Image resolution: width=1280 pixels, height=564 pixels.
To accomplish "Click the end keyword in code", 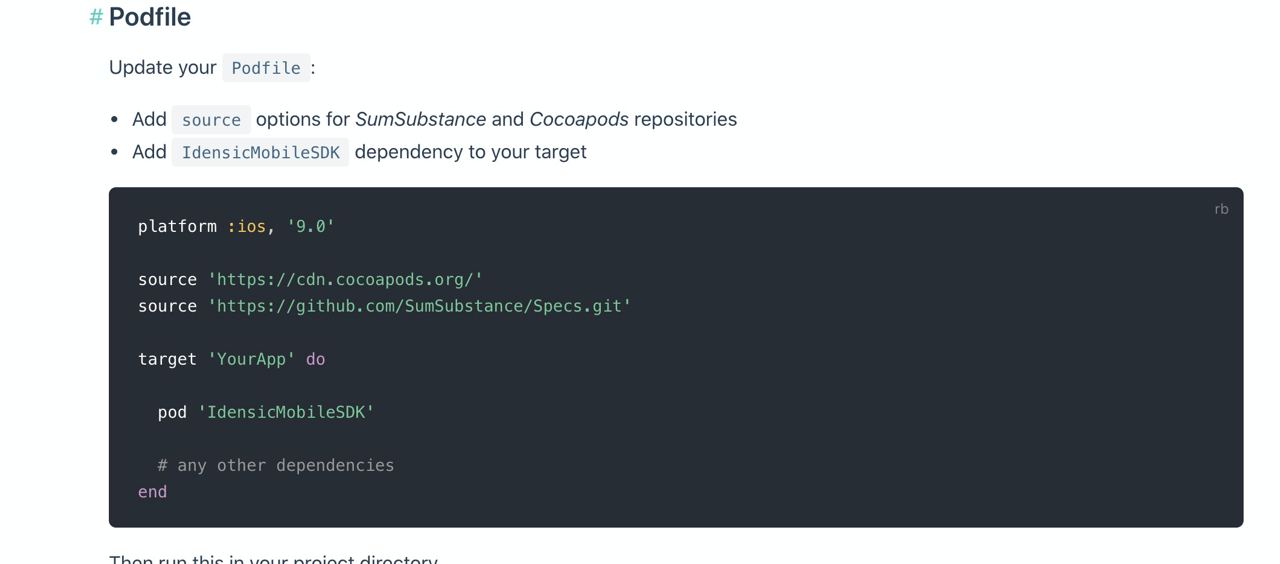I will [153, 492].
